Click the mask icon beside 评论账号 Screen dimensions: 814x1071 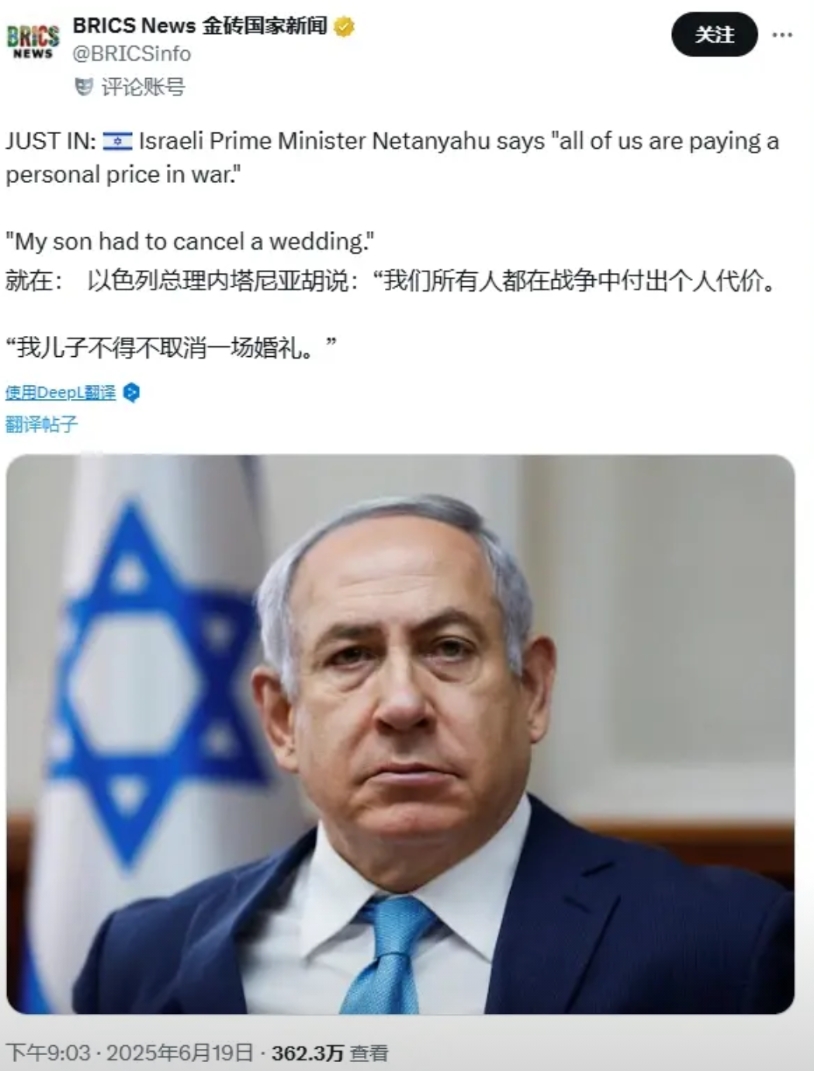[83, 87]
